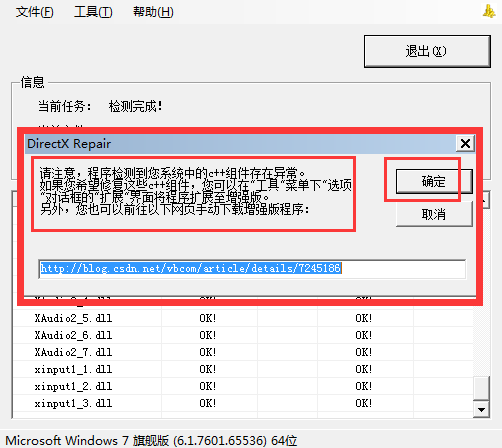Click the 退出(X) exit button
This screenshot has width=502, height=448.
point(427,51)
